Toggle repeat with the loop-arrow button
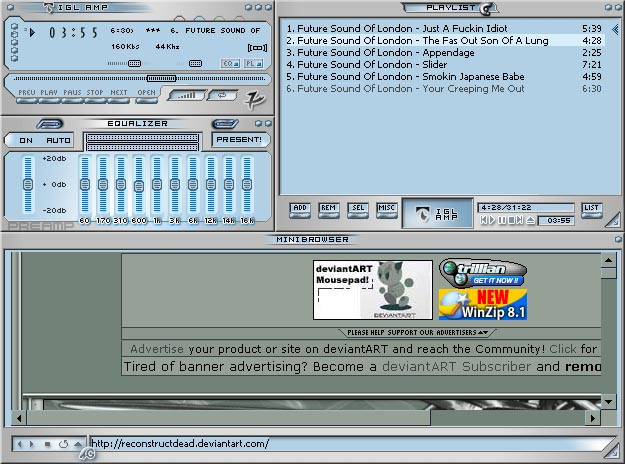This screenshot has width=625, height=464. (222, 95)
